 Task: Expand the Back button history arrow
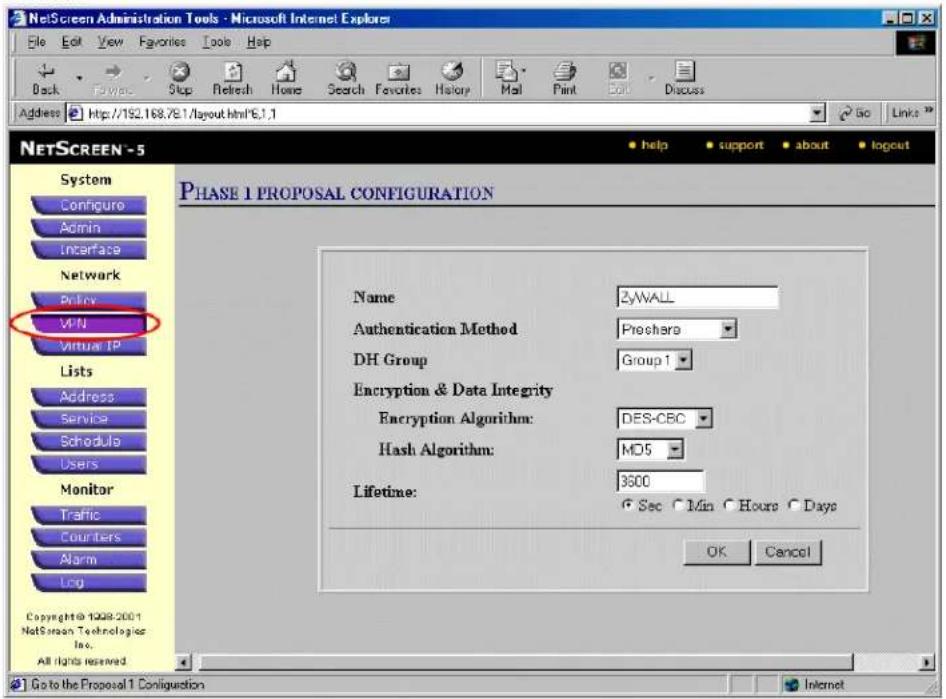coord(79,78)
